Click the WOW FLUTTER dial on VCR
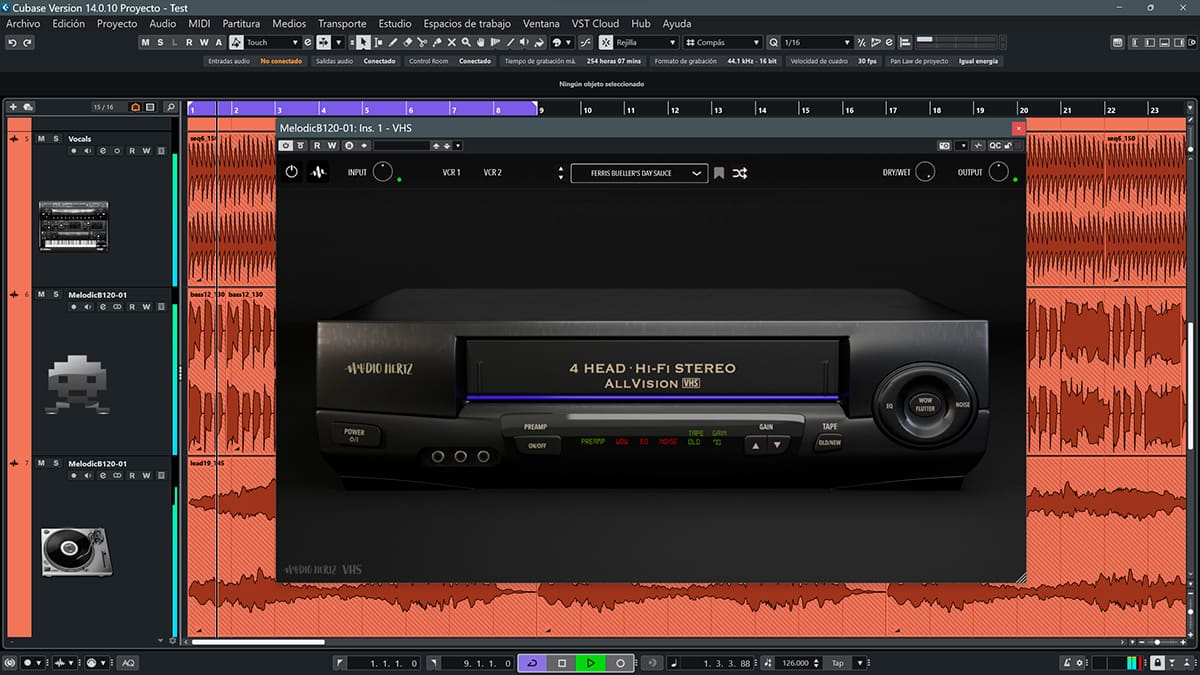This screenshot has width=1200, height=675. coord(924,404)
